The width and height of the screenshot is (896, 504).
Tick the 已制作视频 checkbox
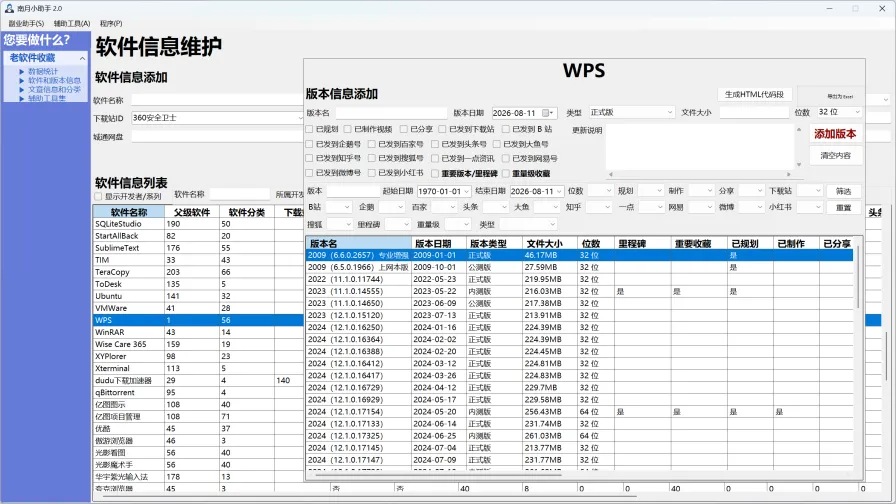pos(347,129)
